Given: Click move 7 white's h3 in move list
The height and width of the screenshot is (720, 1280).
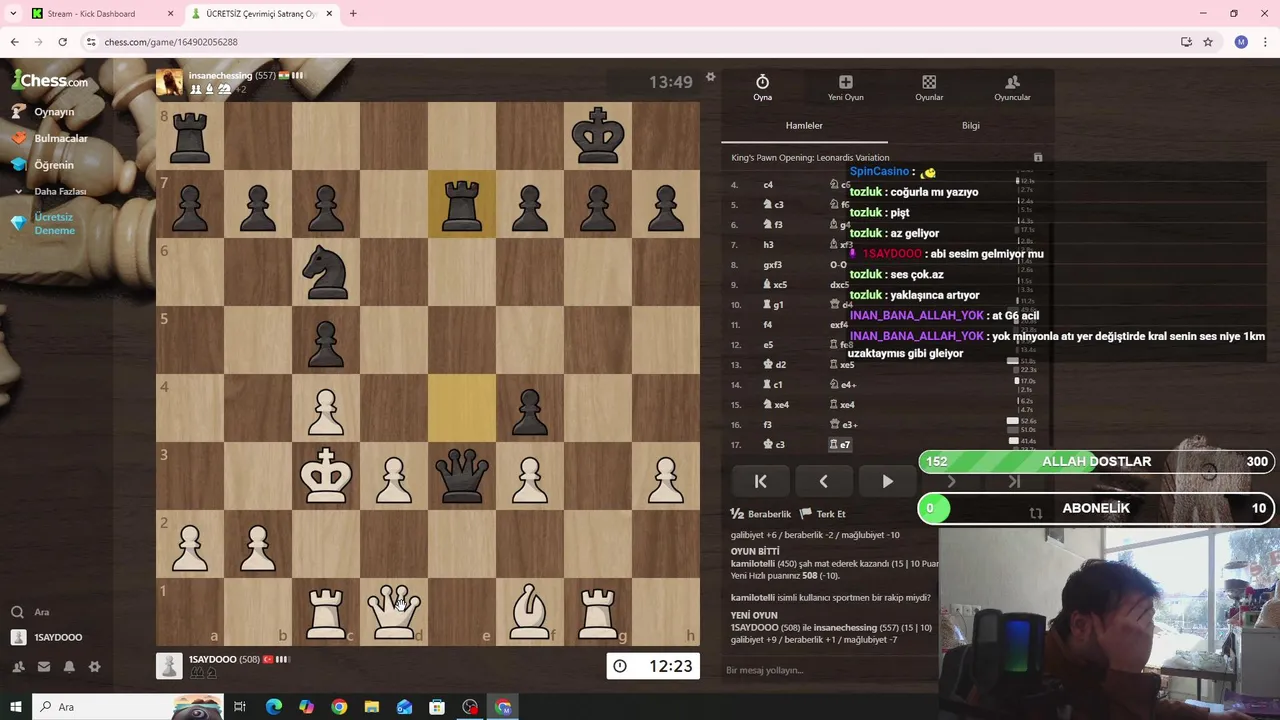Looking at the screenshot, I should (x=768, y=245).
